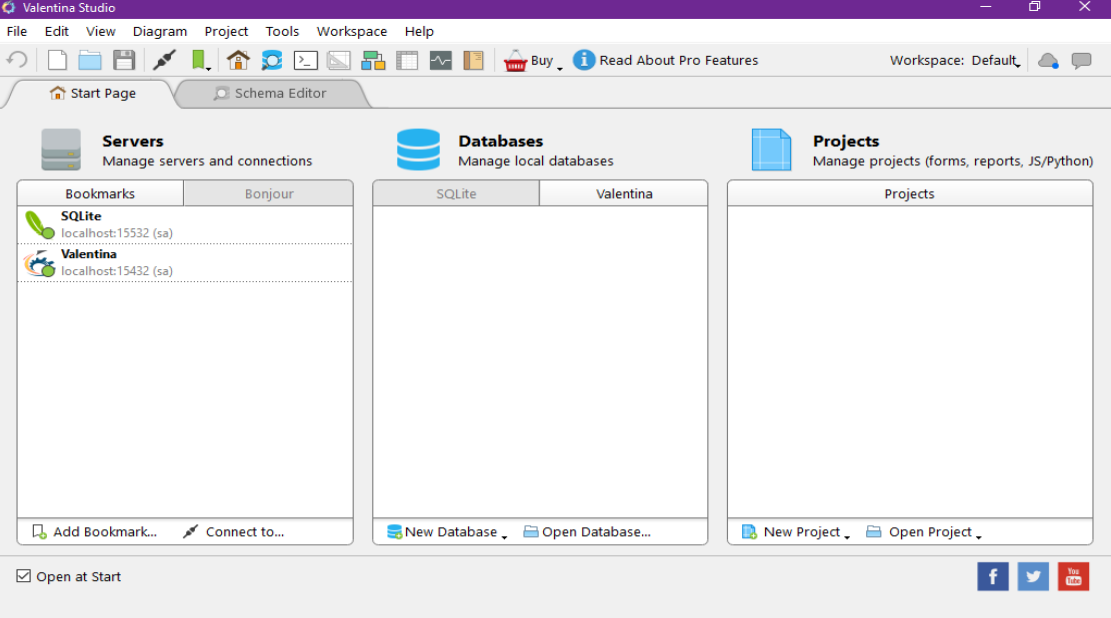Click the 'Manage servers and connections' text
Screen dimensions: 1111x618
click(207, 161)
